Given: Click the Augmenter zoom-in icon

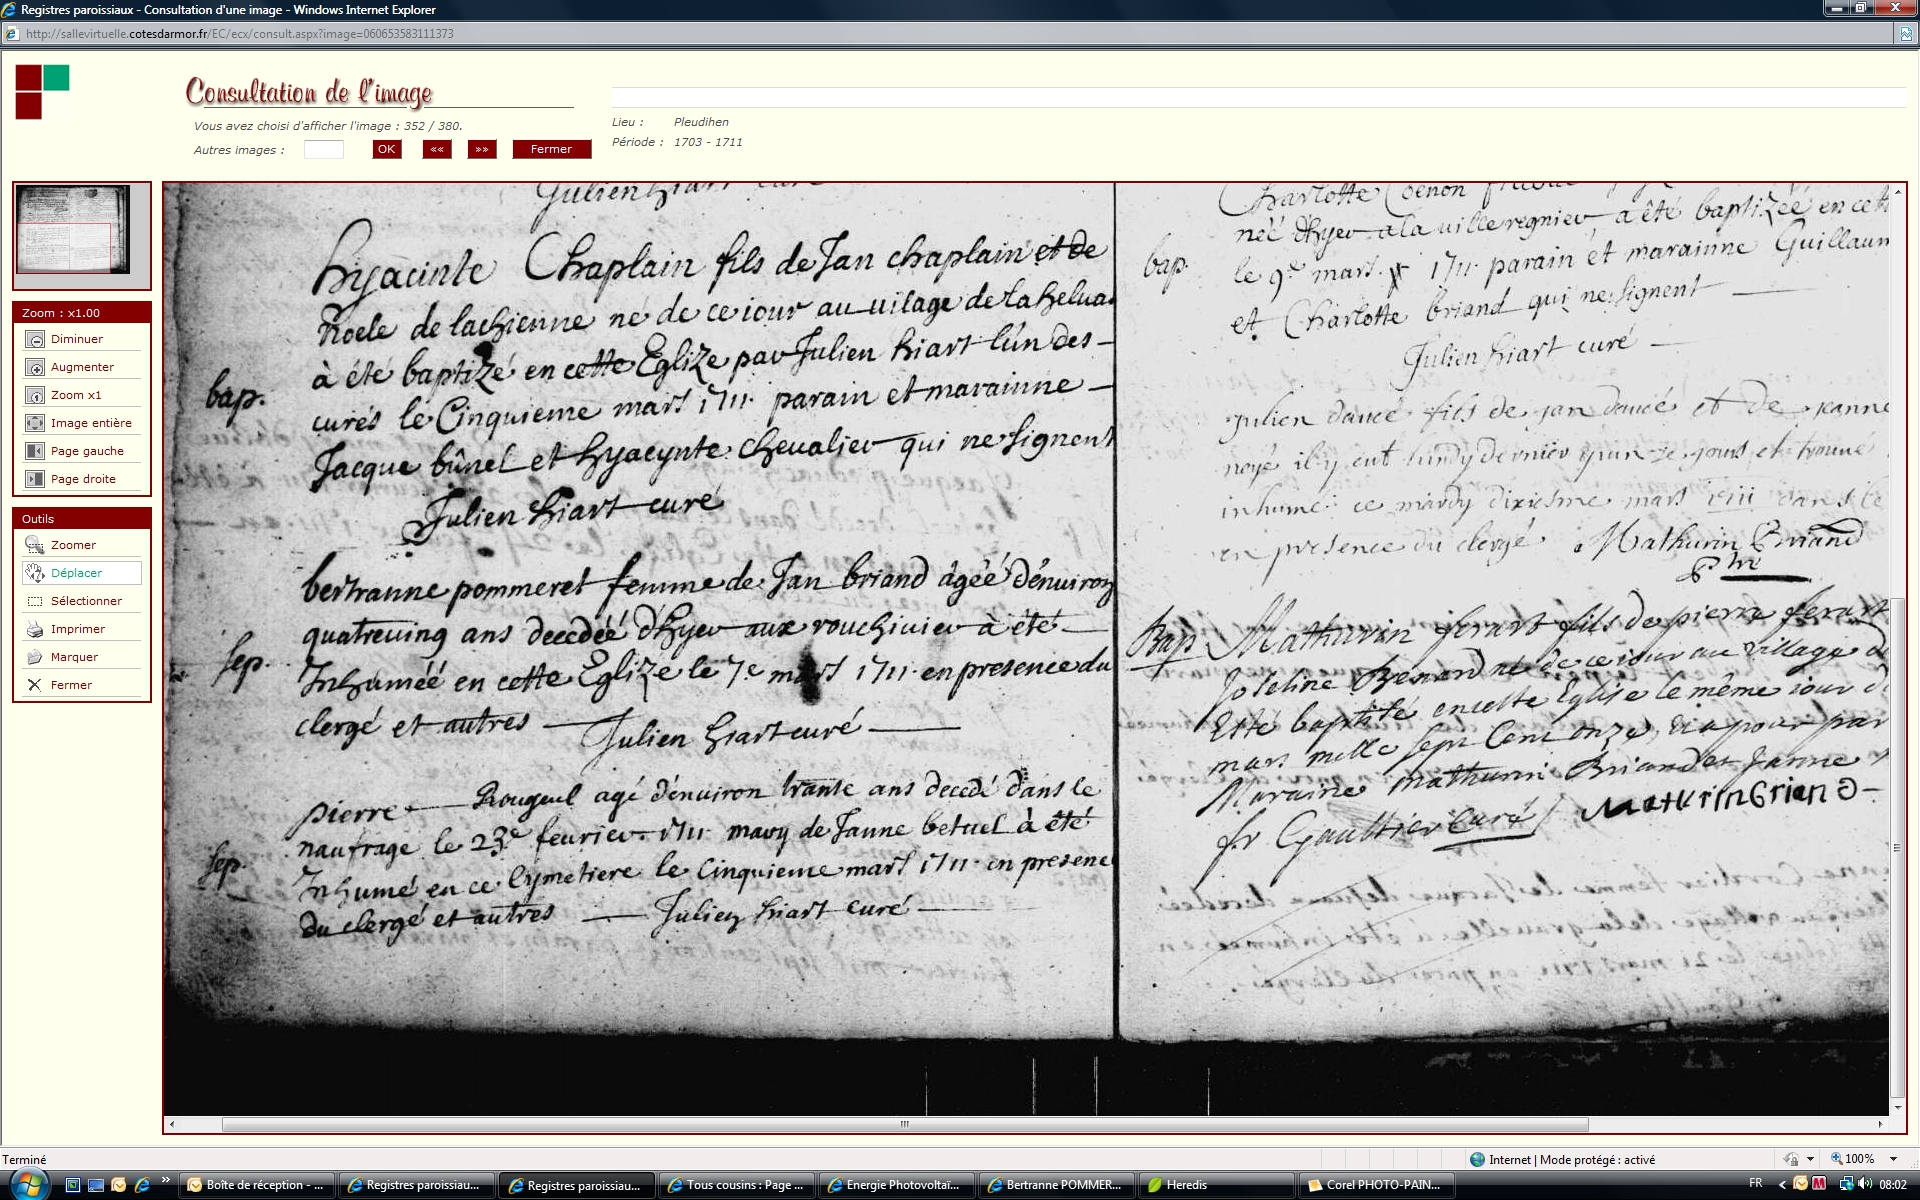Looking at the screenshot, I should 35,368.
